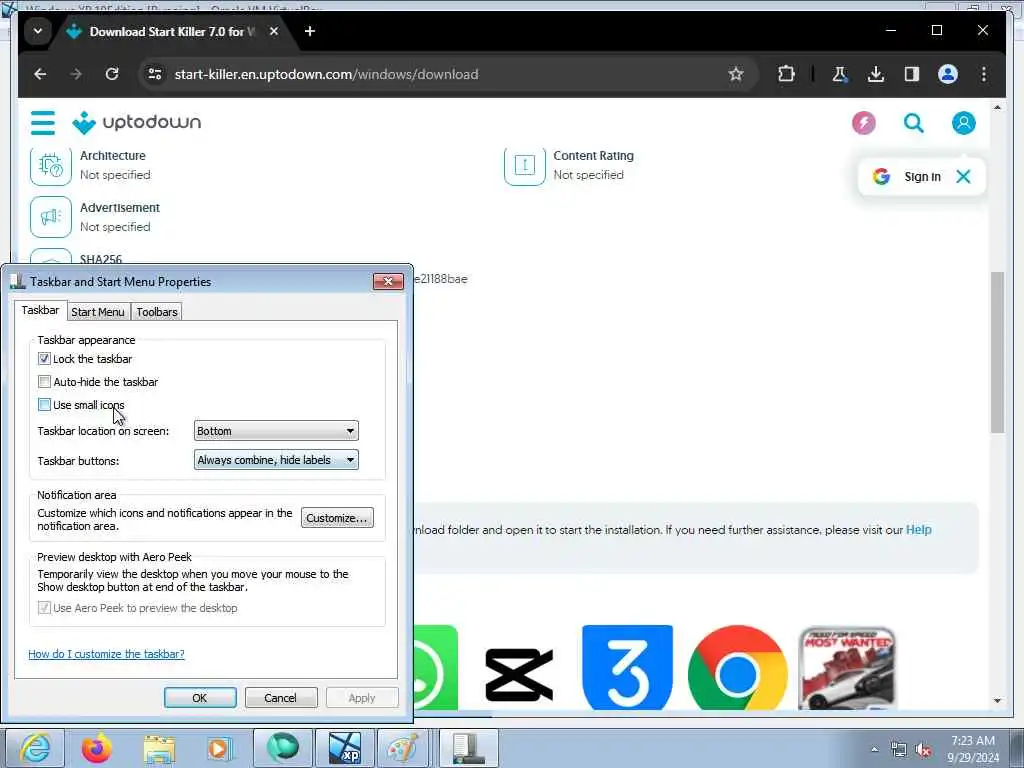Screen dimensions: 1024x768
Task: Open the browser side panel
Action: click(x=912, y=74)
